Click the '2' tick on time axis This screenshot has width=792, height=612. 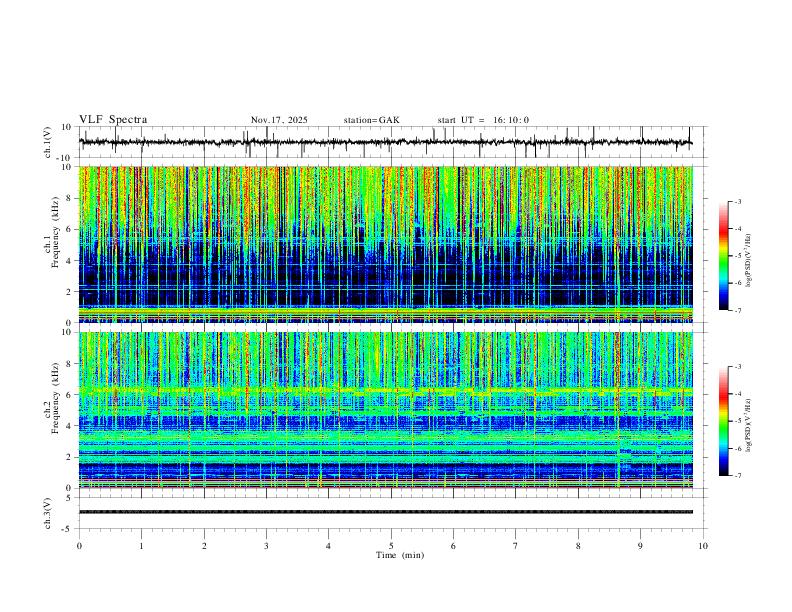[204, 546]
